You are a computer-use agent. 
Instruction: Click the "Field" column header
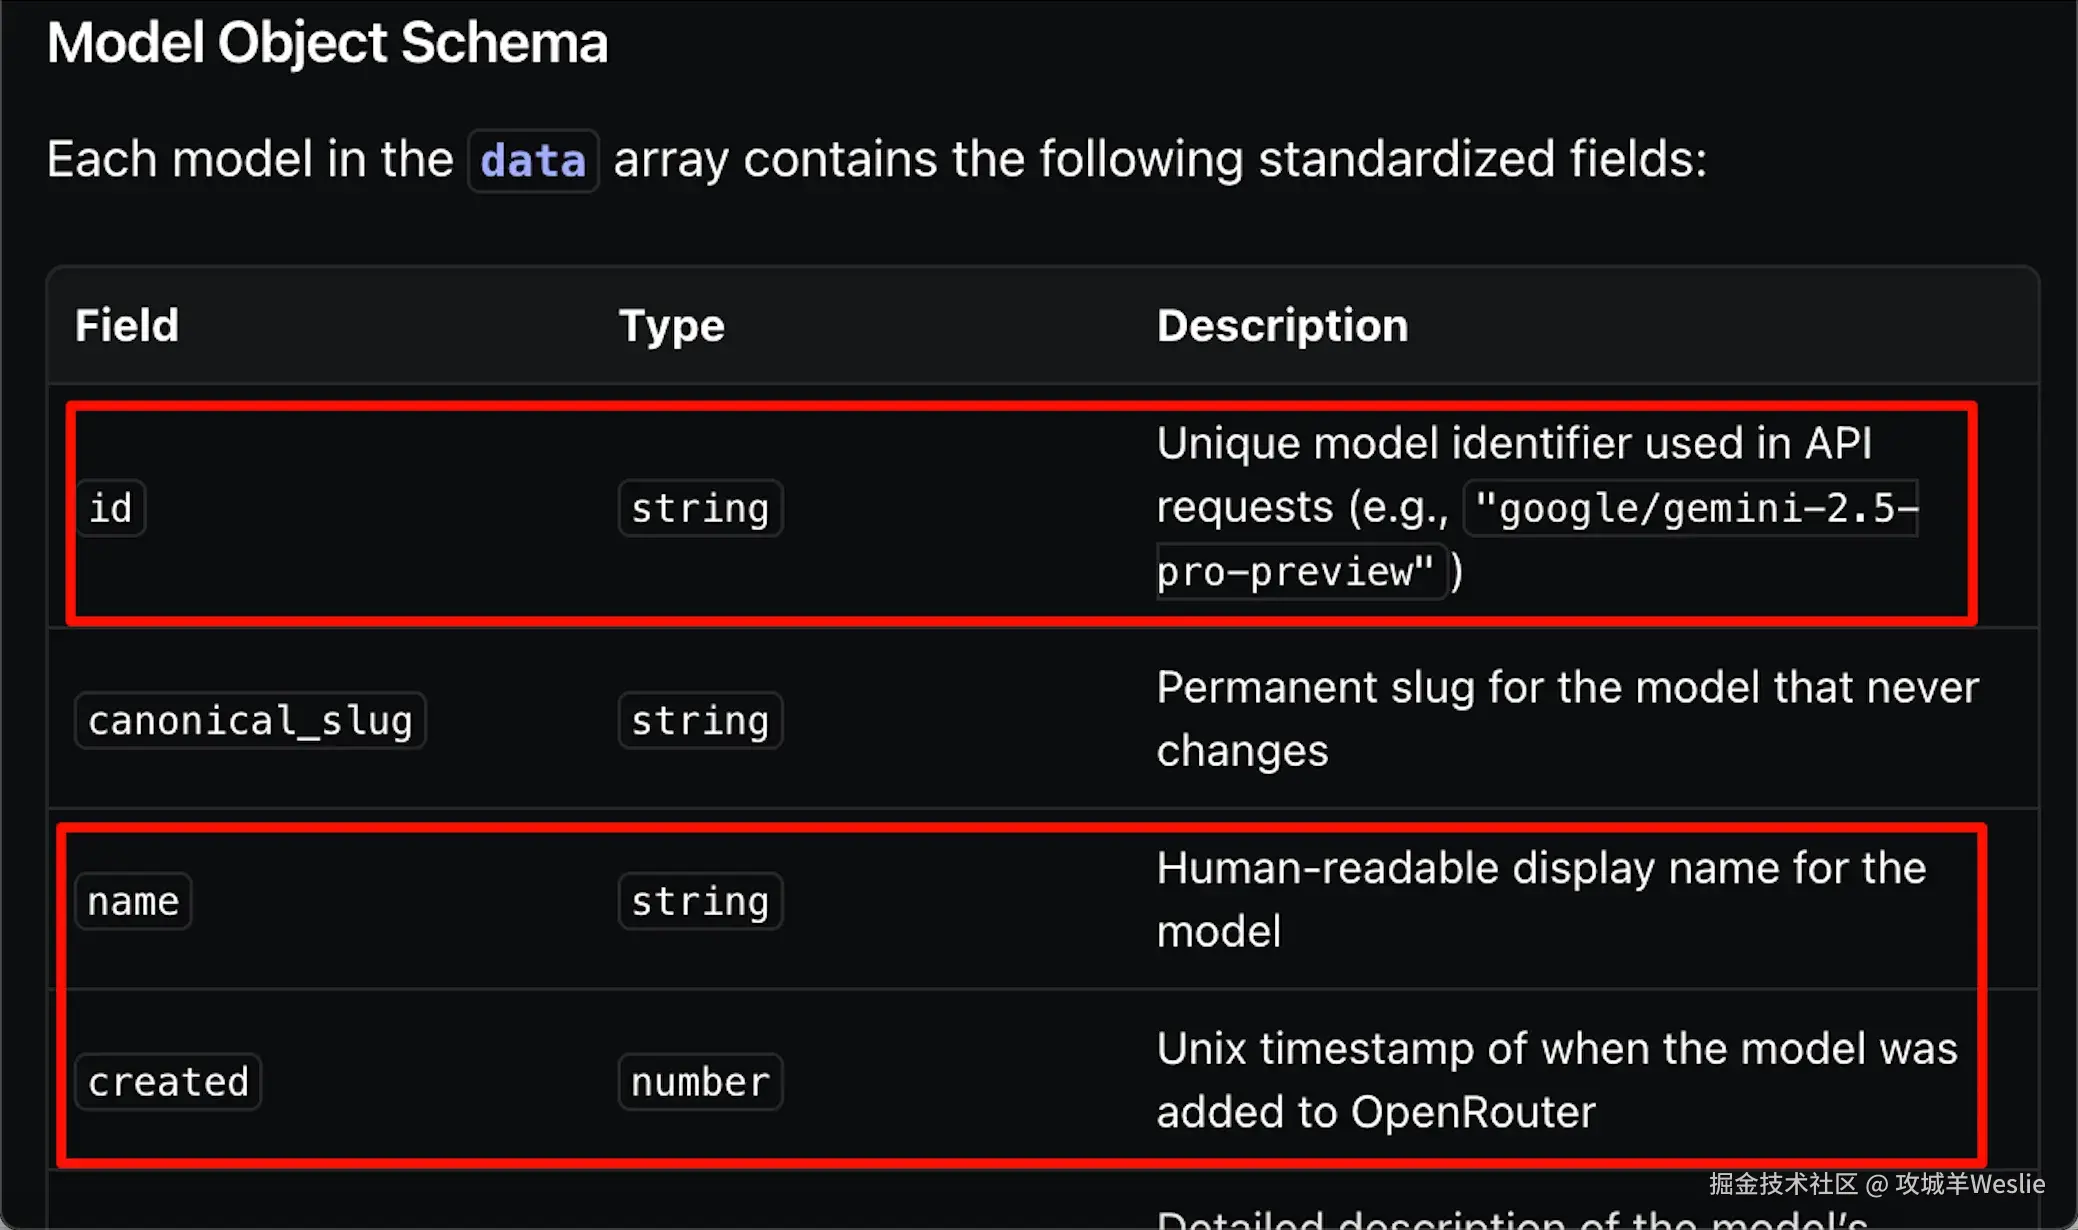pyautogui.click(x=127, y=325)
